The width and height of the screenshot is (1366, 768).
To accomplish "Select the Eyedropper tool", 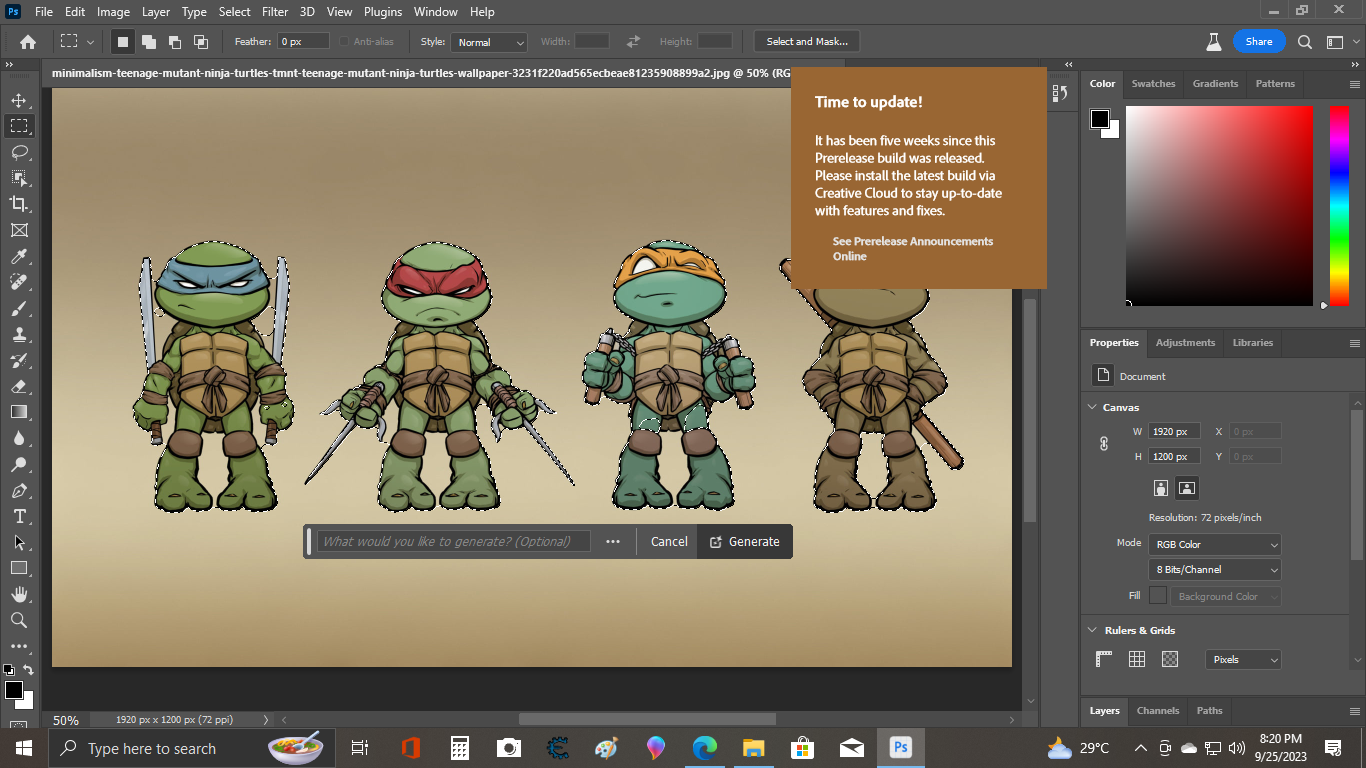I will pyautogui.click(x=19, y=256).
